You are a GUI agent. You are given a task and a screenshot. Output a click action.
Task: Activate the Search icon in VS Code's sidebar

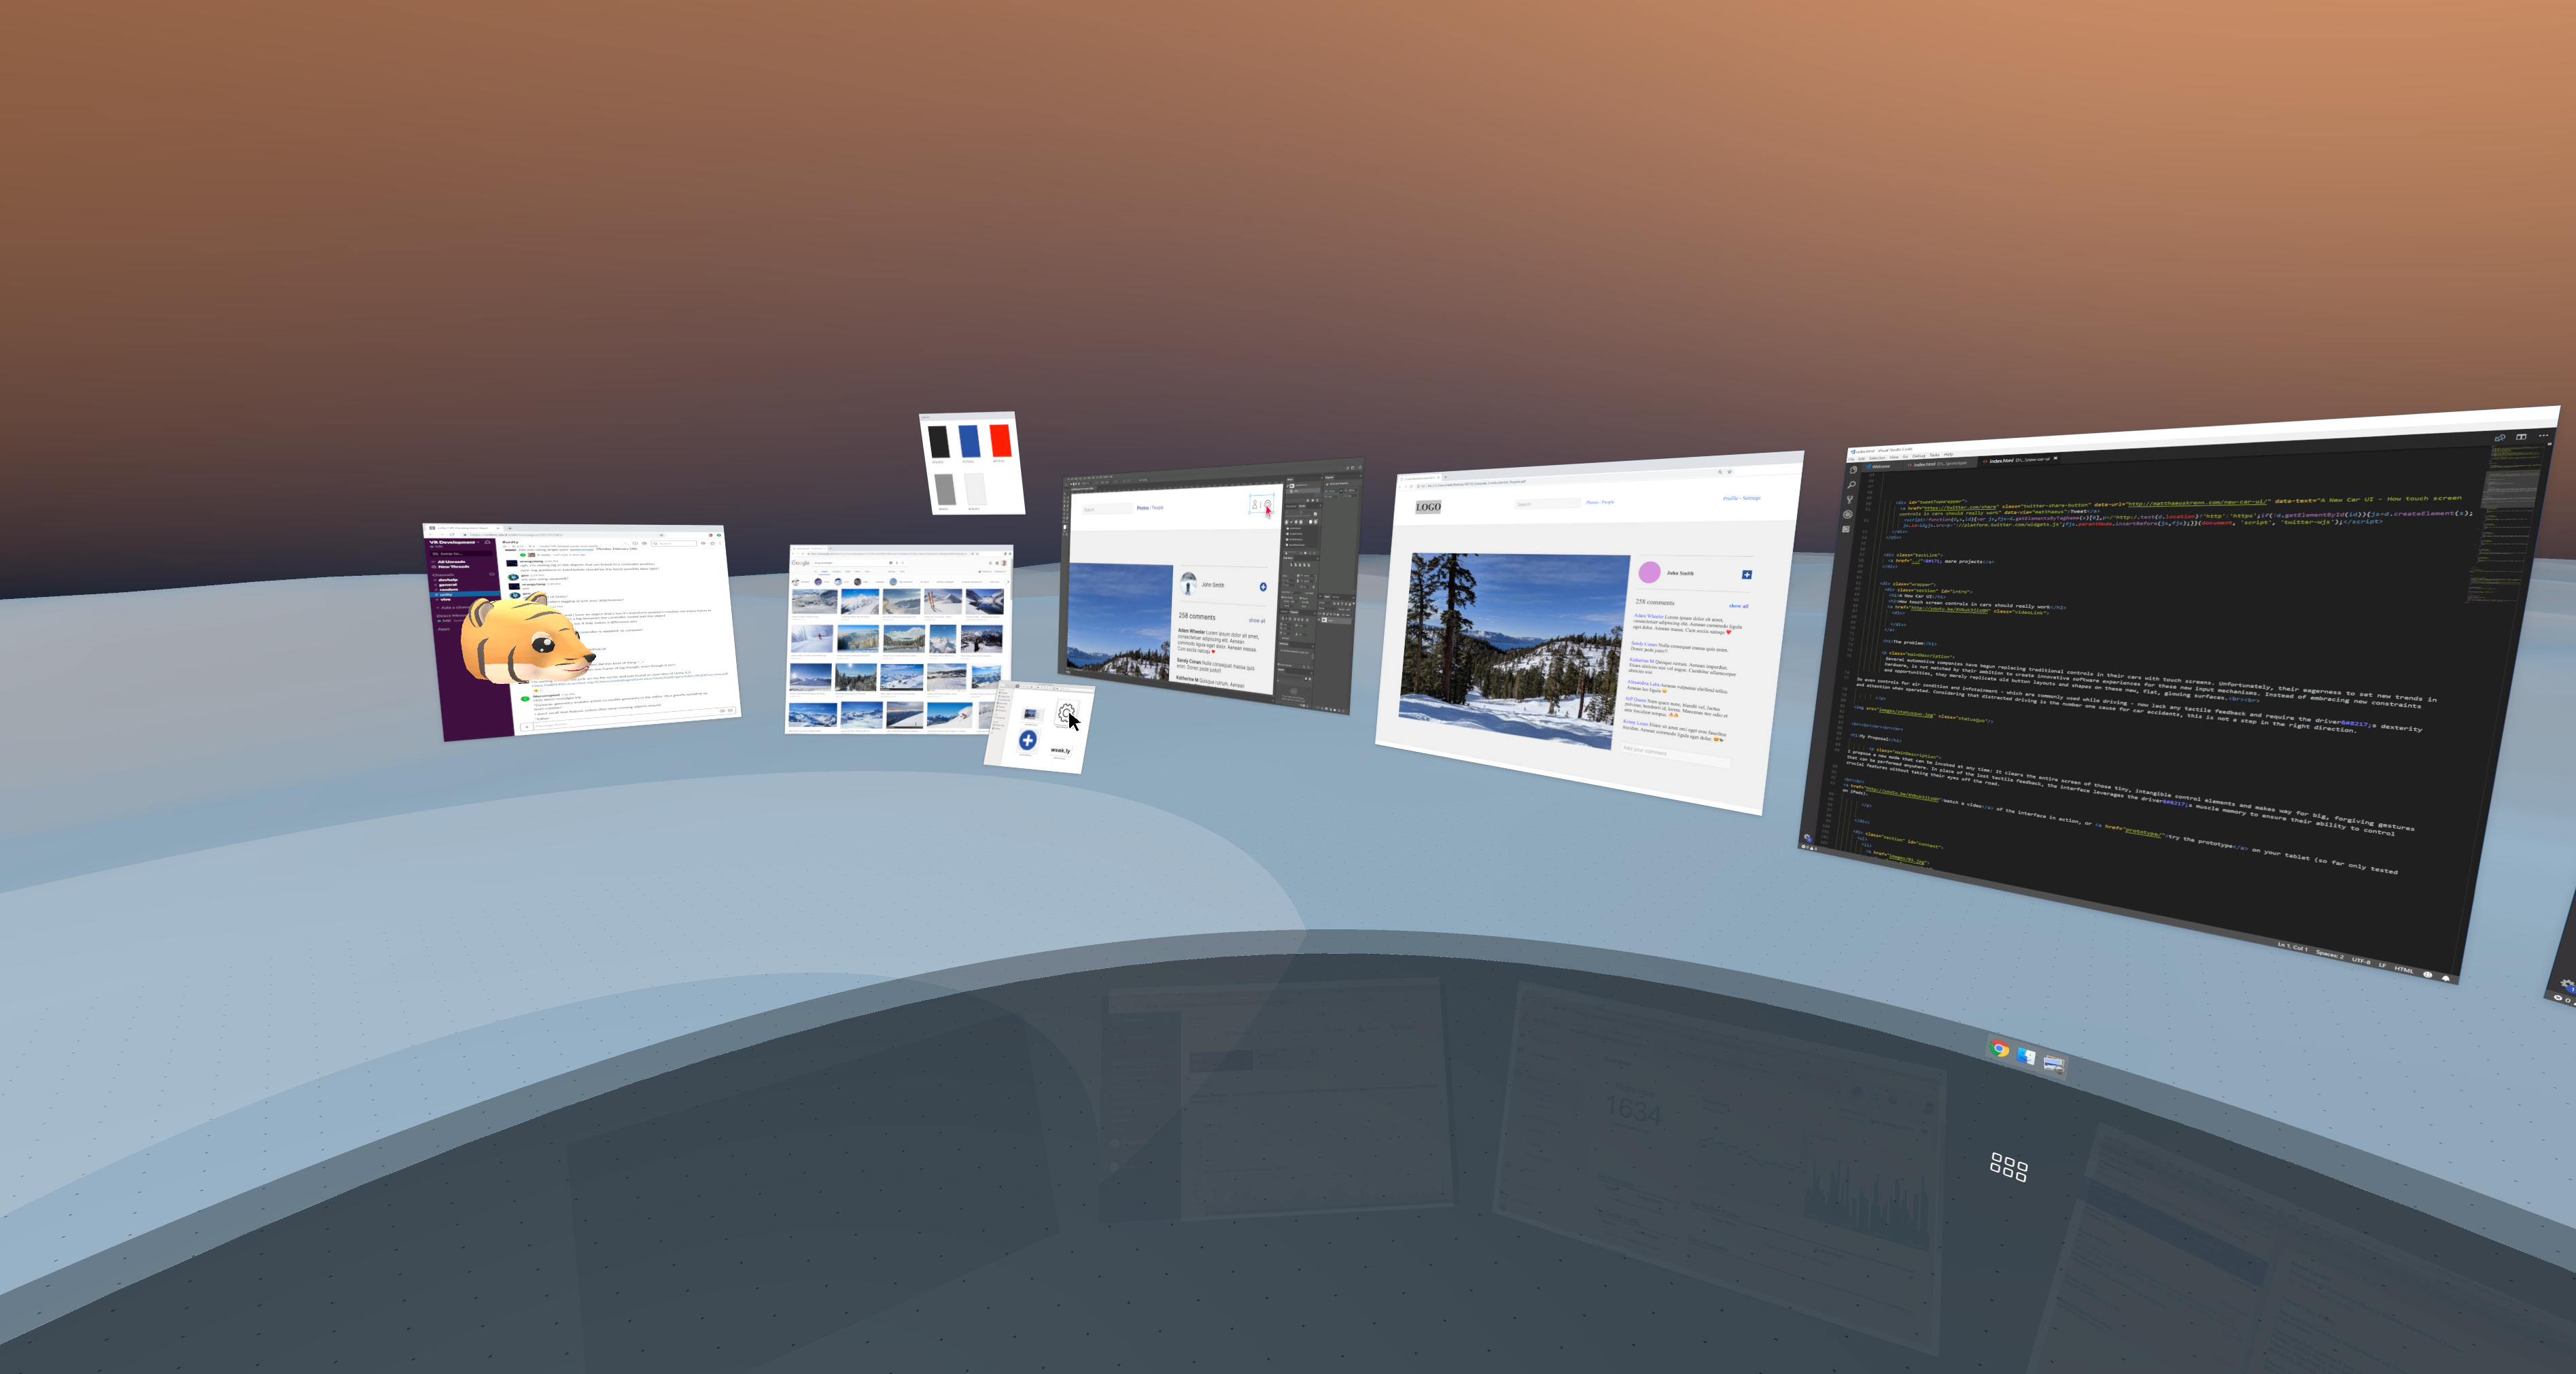(1852, 486)
